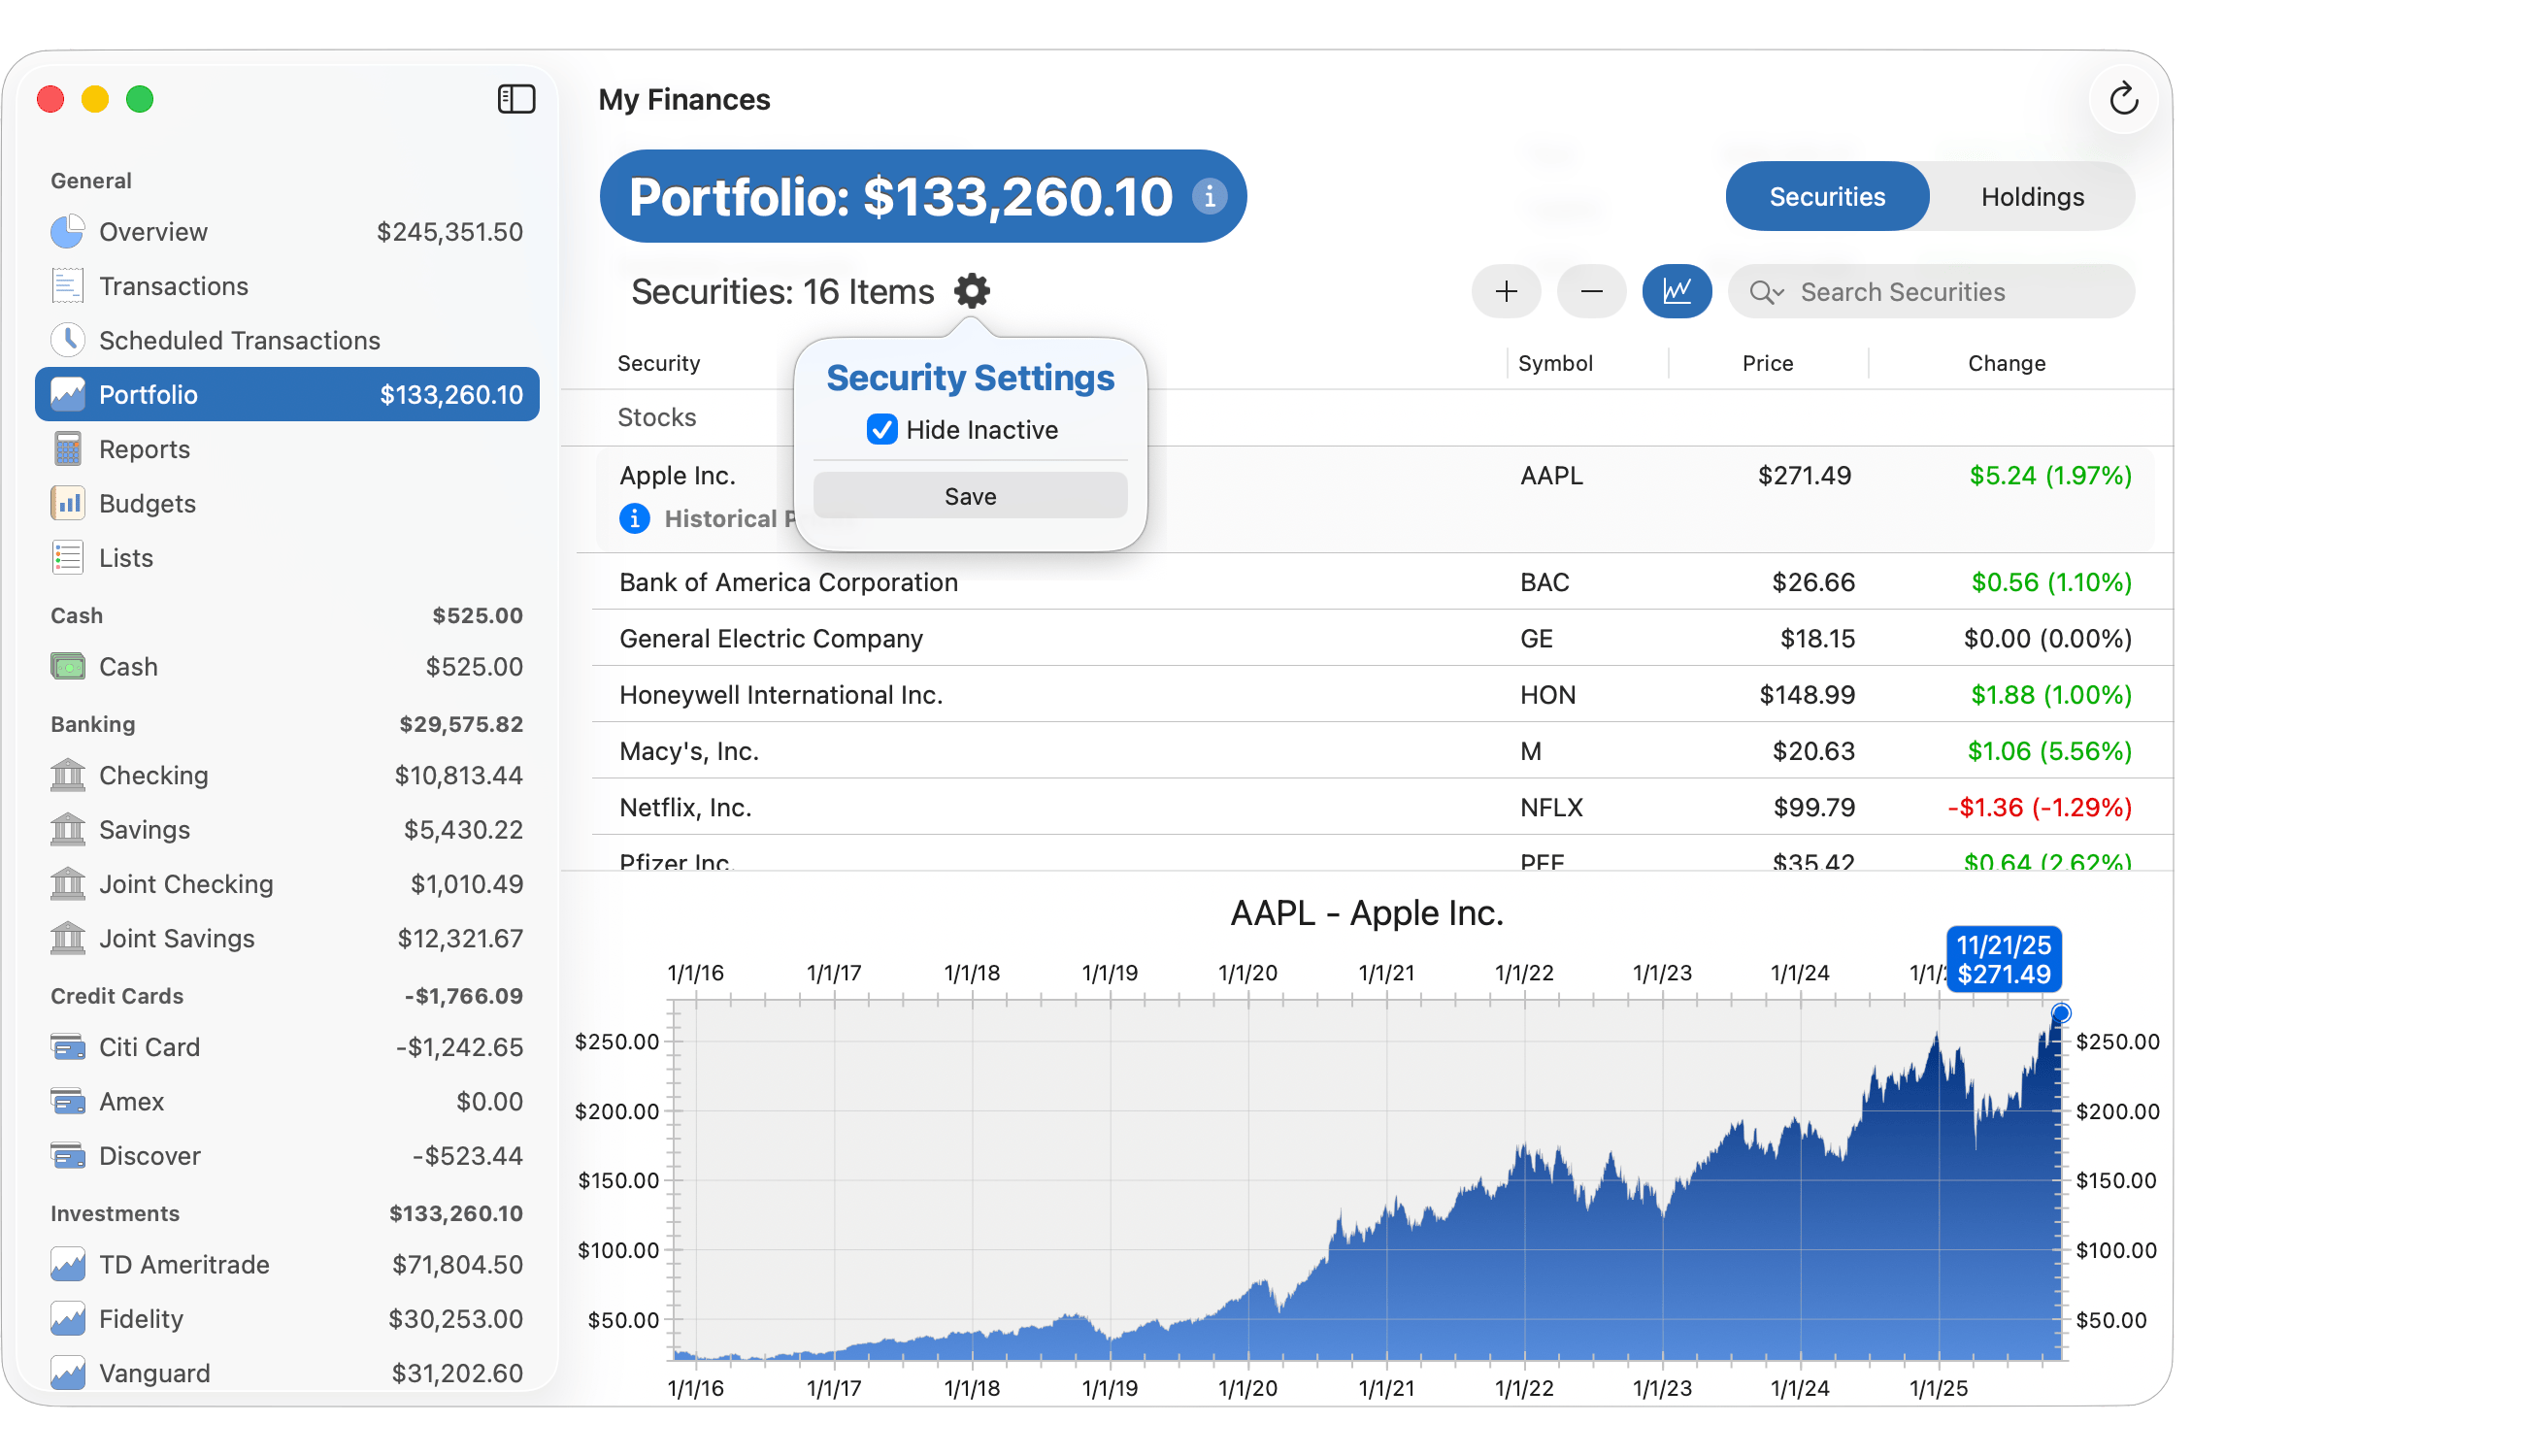This screenshot has width=2524, height=1456.
Task: Click the plus button to add security
Action: click(x=1506, y=291)
